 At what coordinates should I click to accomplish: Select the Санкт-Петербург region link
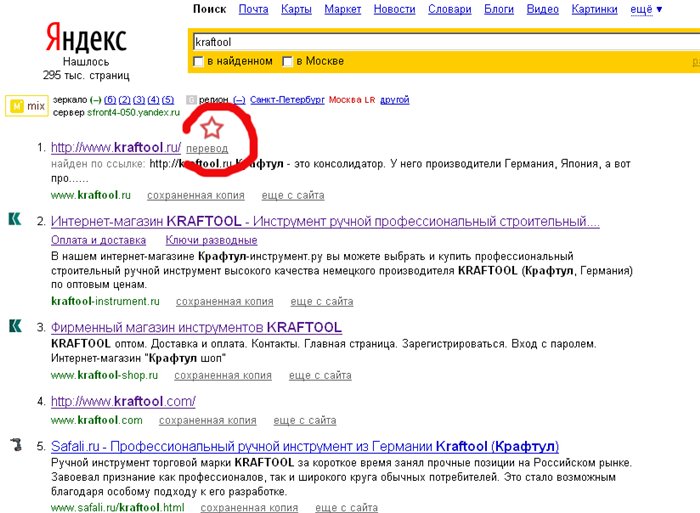[287, 100]
